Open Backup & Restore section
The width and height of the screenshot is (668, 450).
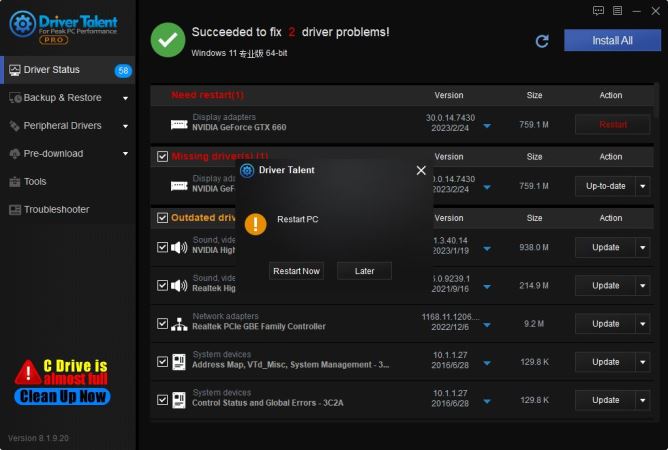[68, 98]
